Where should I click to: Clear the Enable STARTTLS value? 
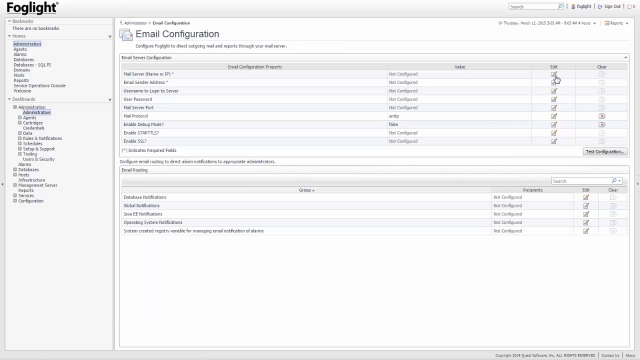602,133
